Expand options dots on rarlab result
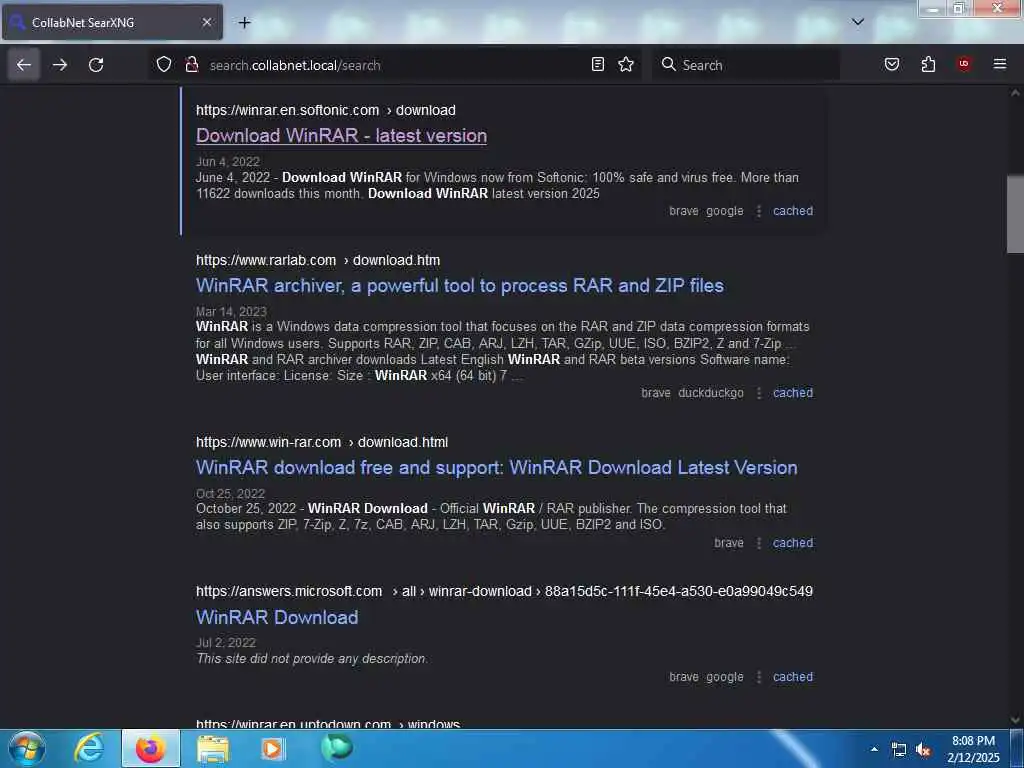Viewport: 1024px width, 768px height. coord(758,392)
